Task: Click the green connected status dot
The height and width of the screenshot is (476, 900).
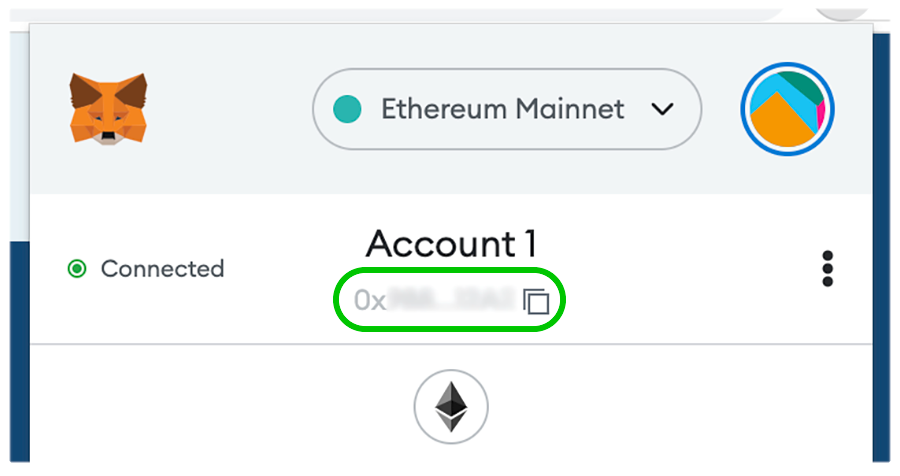Action: (77, 269)
